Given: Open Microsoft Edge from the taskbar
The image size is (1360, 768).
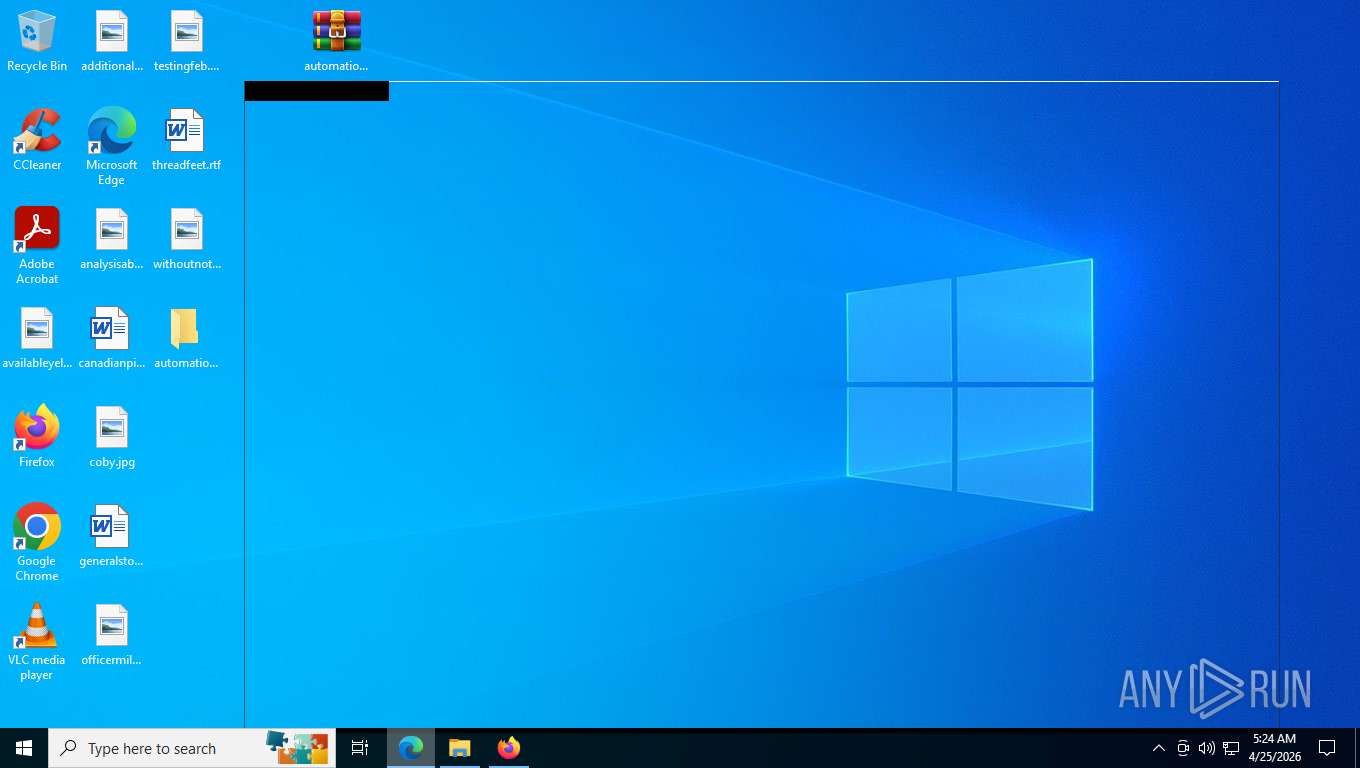Looking at the screenshot, I should click(x=411, y=748).
